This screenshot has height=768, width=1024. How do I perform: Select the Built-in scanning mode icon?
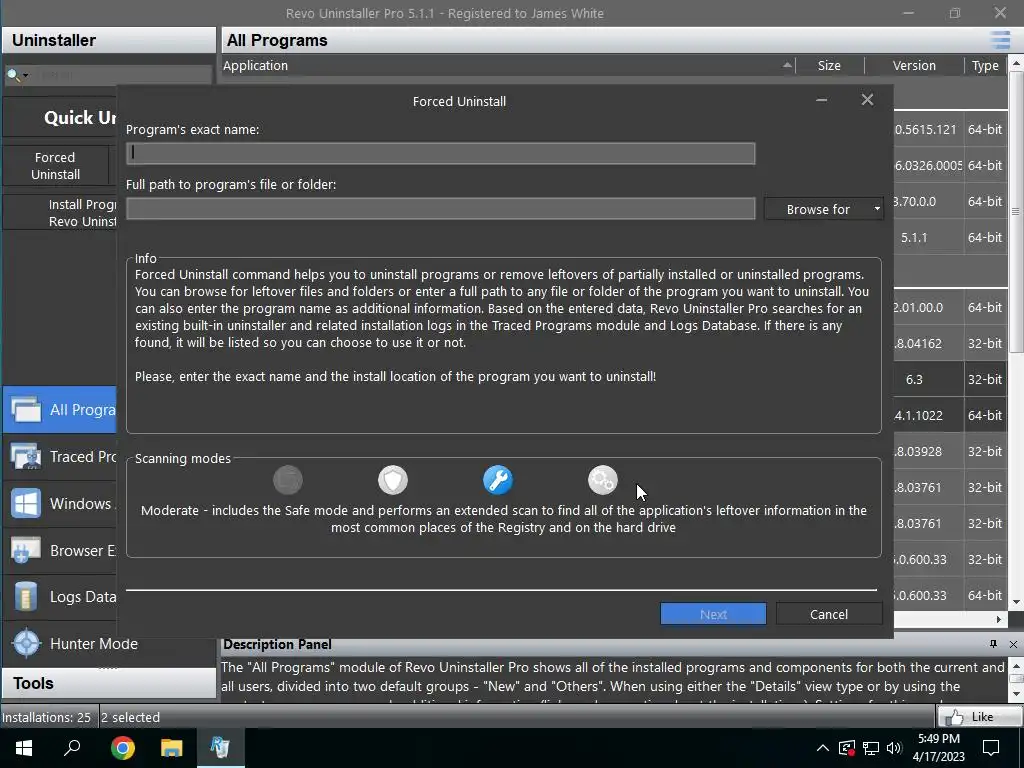287,480
